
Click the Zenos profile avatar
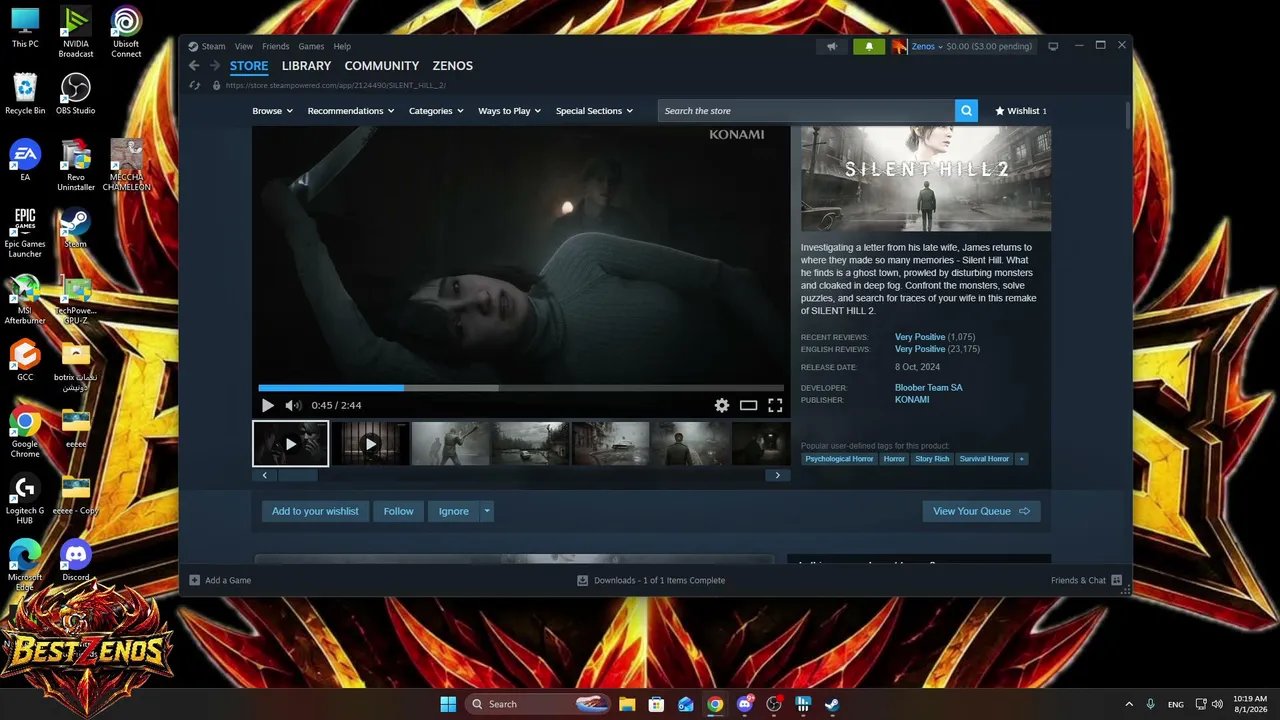click(899, 46)
